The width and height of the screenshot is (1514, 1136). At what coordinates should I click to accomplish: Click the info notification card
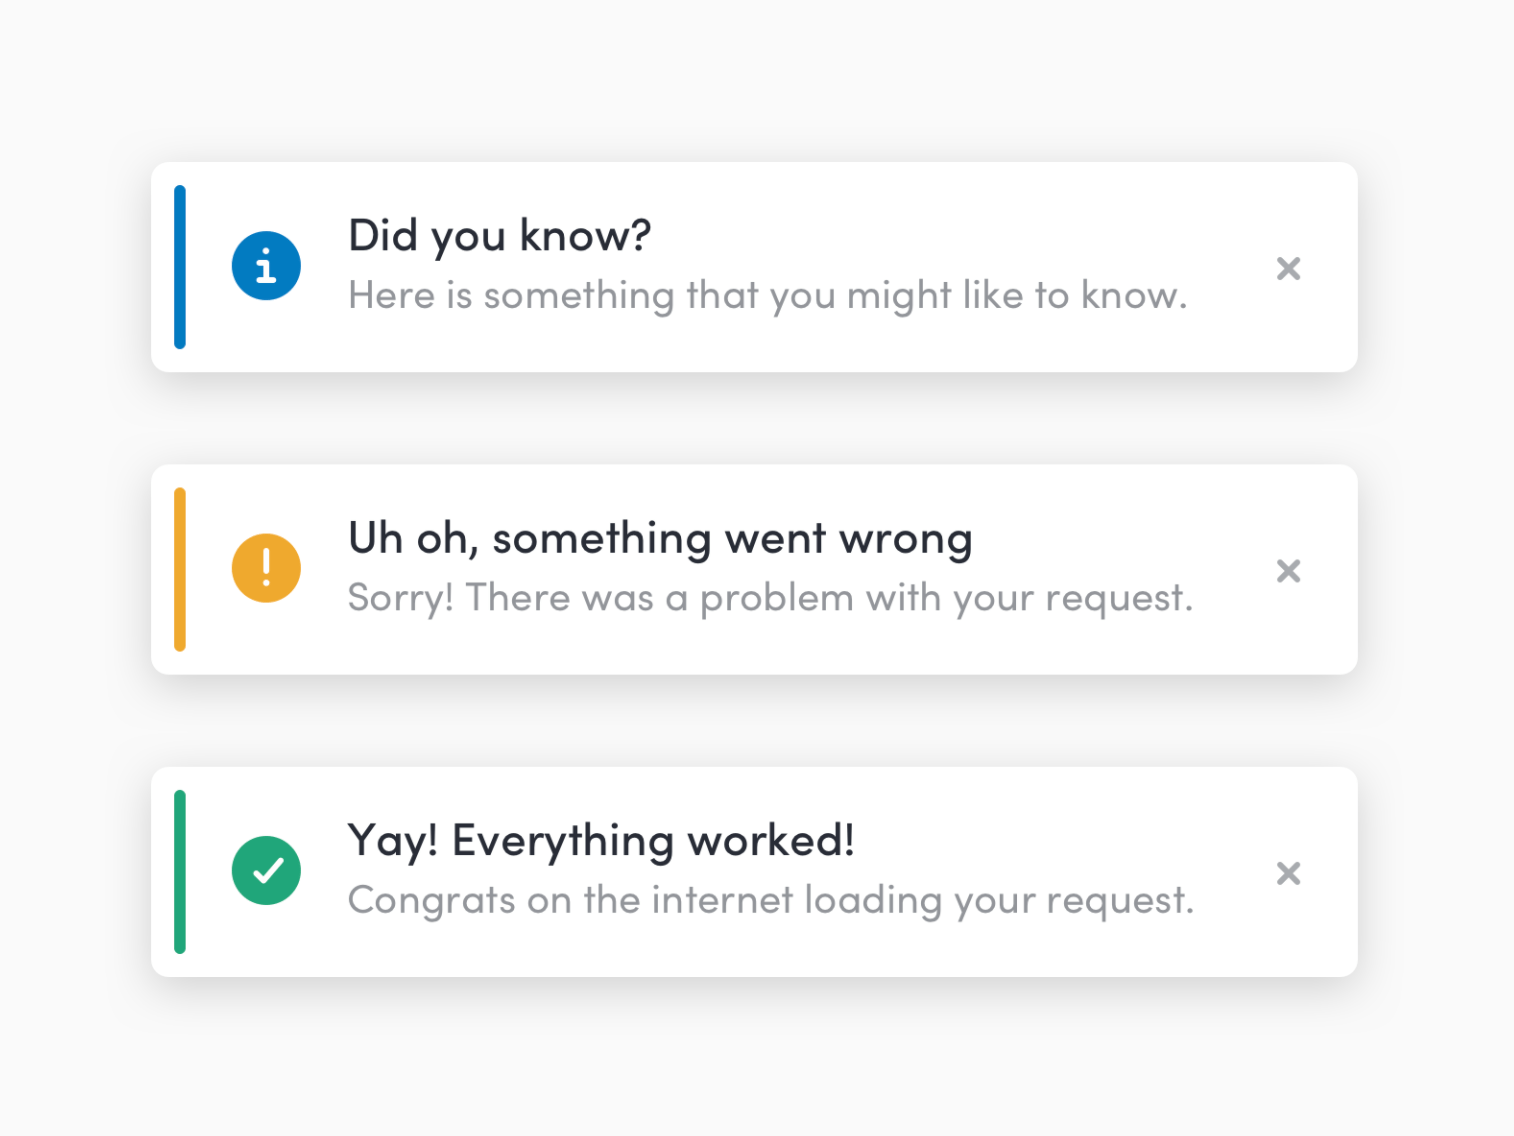click(x=754, y=266)
